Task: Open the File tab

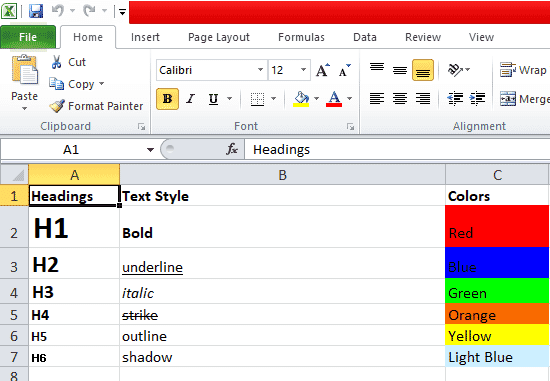Action: tap(28, 37)
